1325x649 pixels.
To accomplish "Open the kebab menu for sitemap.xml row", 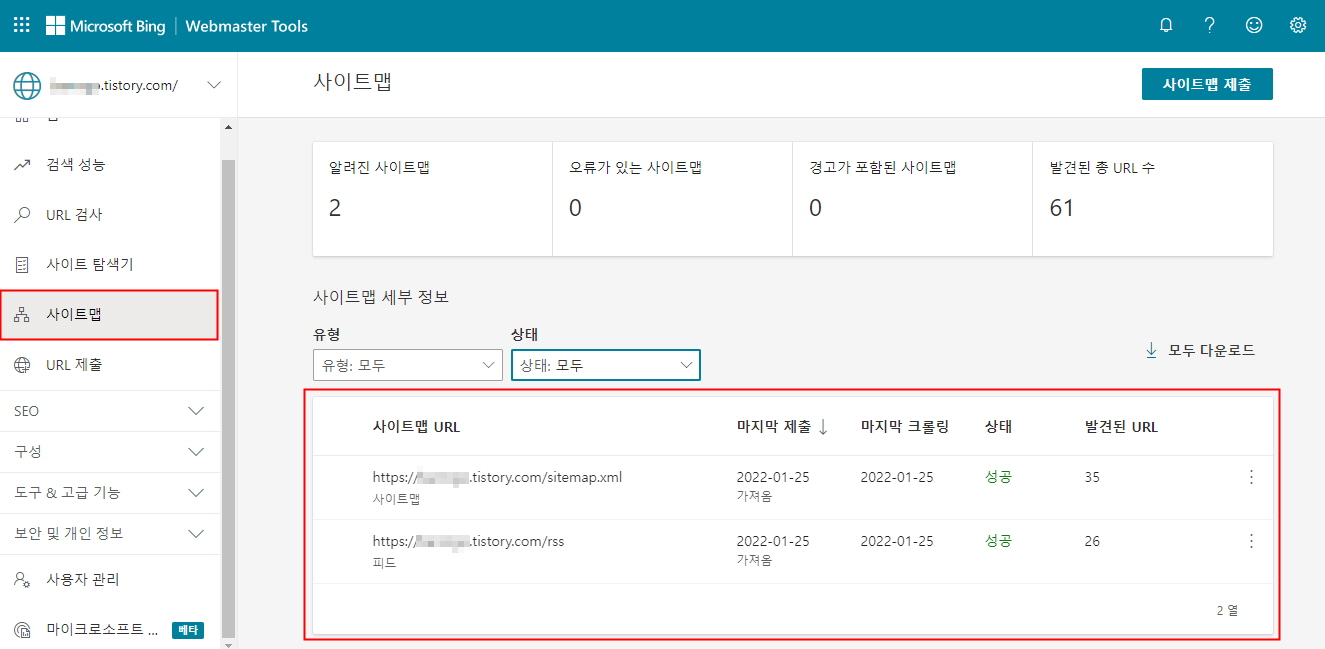I will pyautogui.click(x=1251, y=477).
